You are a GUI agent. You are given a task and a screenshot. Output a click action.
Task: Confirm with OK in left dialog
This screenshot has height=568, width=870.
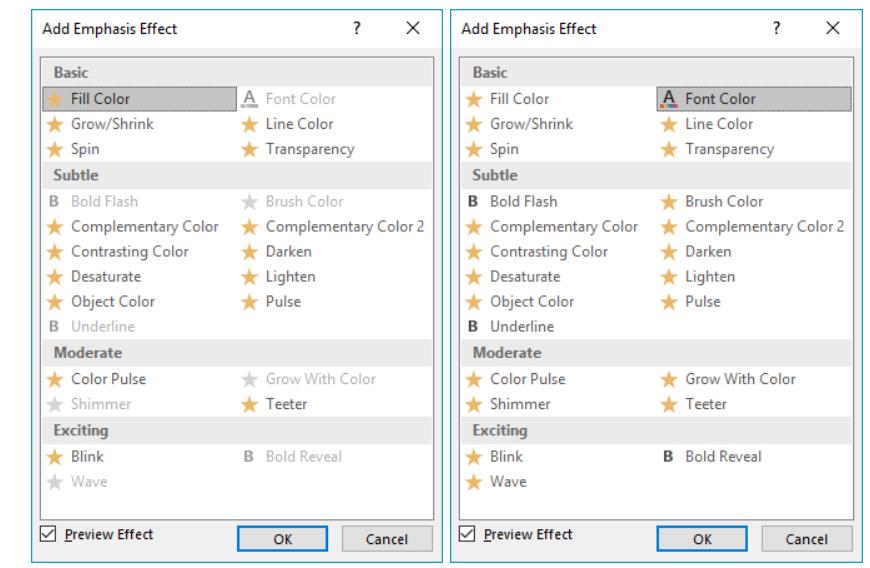[282, 539]
